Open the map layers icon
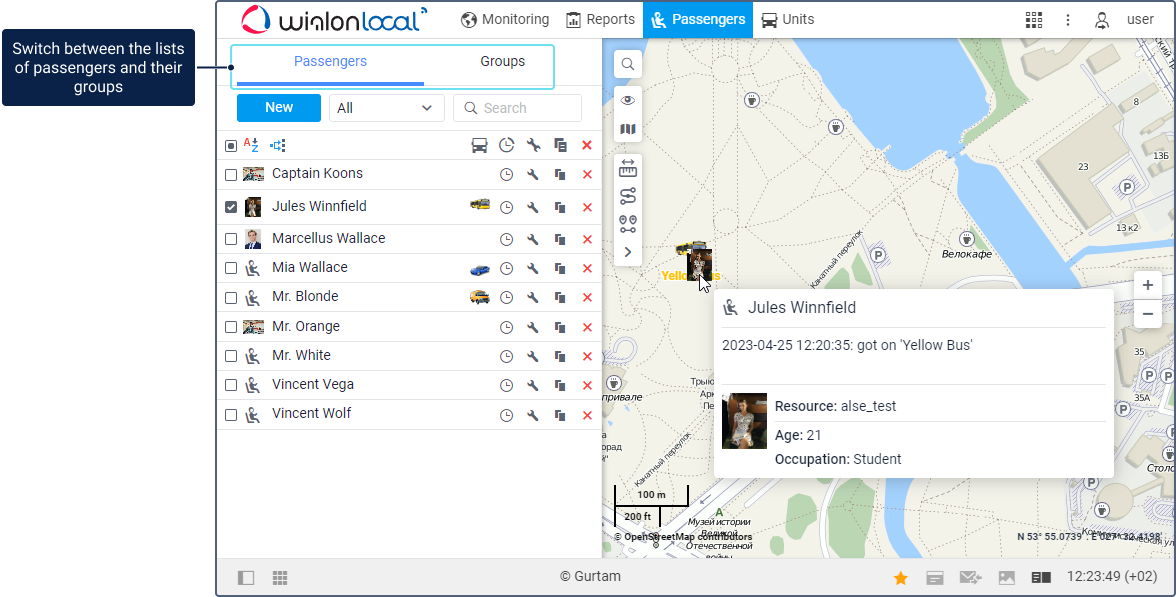 628,129
